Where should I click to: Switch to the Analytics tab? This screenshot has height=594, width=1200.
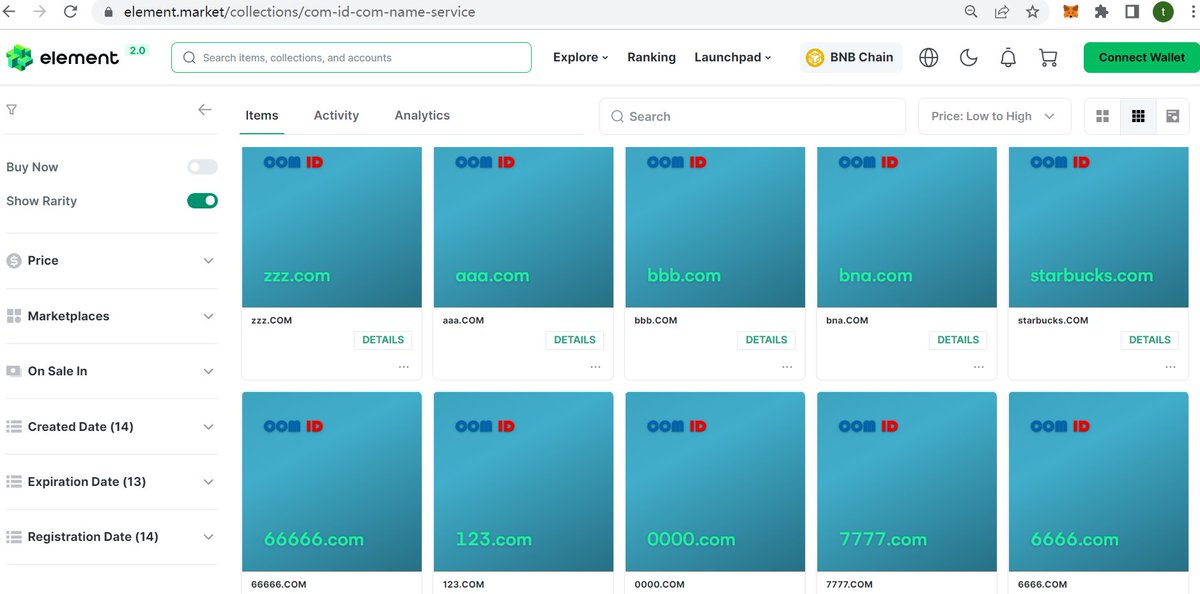tap(422, 116)
